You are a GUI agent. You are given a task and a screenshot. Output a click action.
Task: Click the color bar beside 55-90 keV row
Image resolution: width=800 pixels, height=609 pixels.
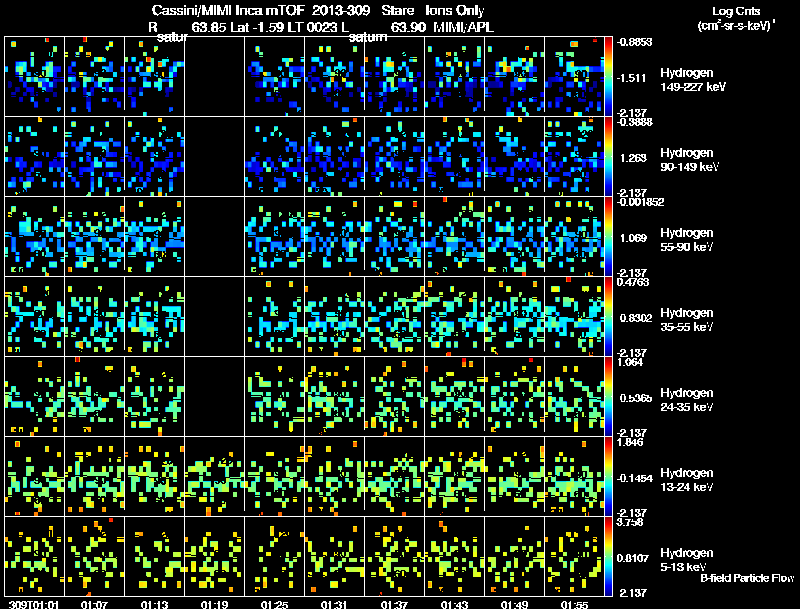608,236
